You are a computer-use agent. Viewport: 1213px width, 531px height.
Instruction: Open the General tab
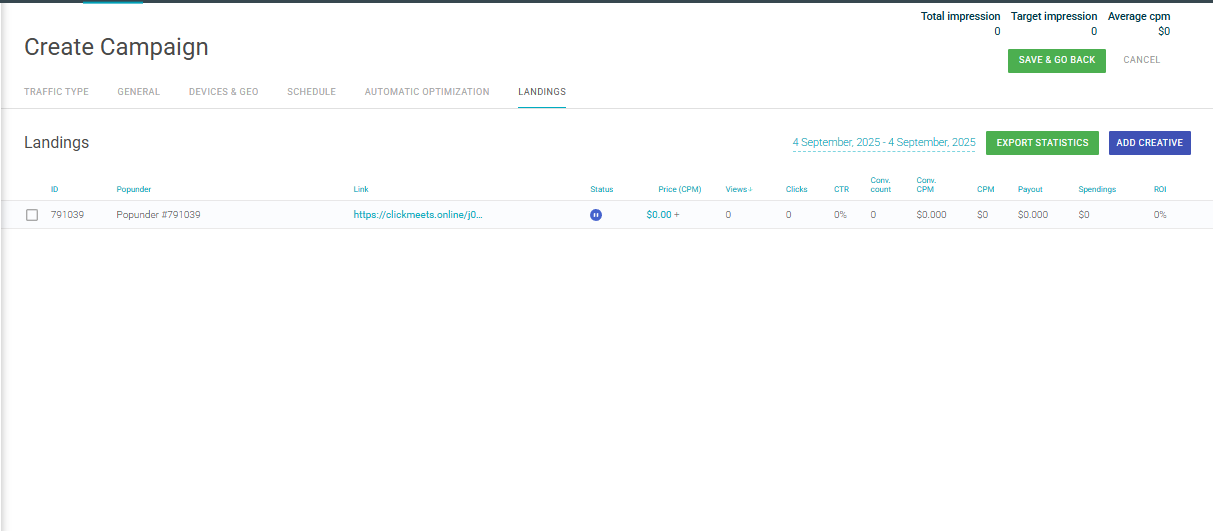click(138, 92)
